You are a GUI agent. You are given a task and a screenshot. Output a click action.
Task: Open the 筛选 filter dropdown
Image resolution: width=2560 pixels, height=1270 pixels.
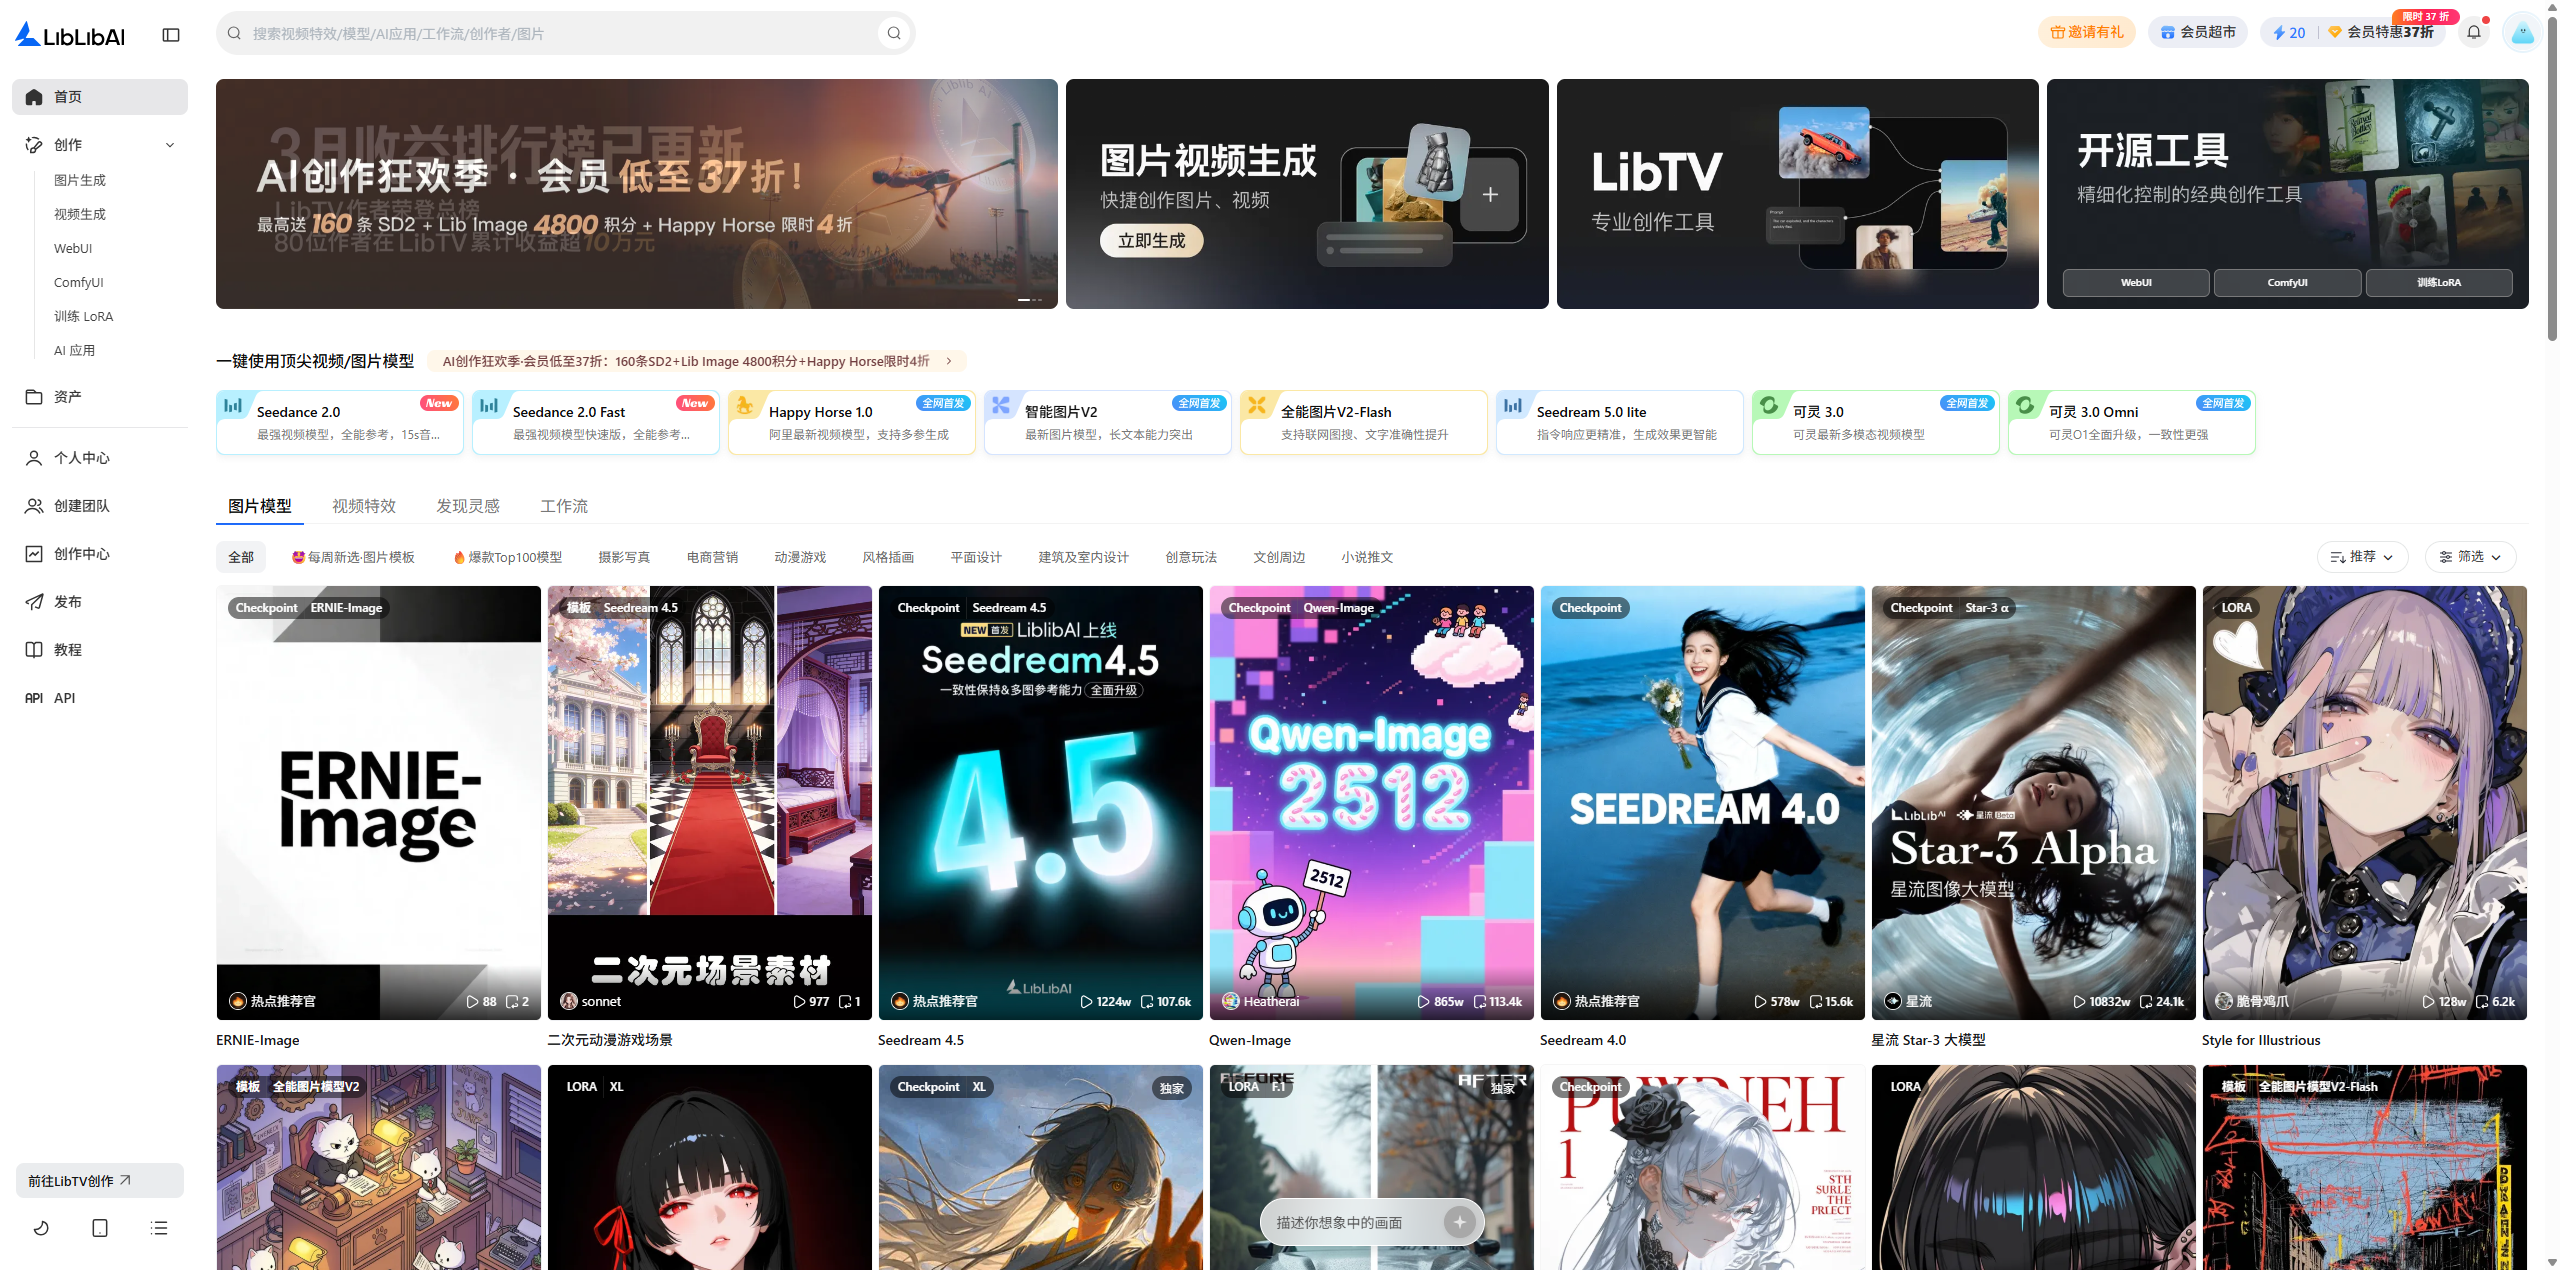pos(2470,557)
